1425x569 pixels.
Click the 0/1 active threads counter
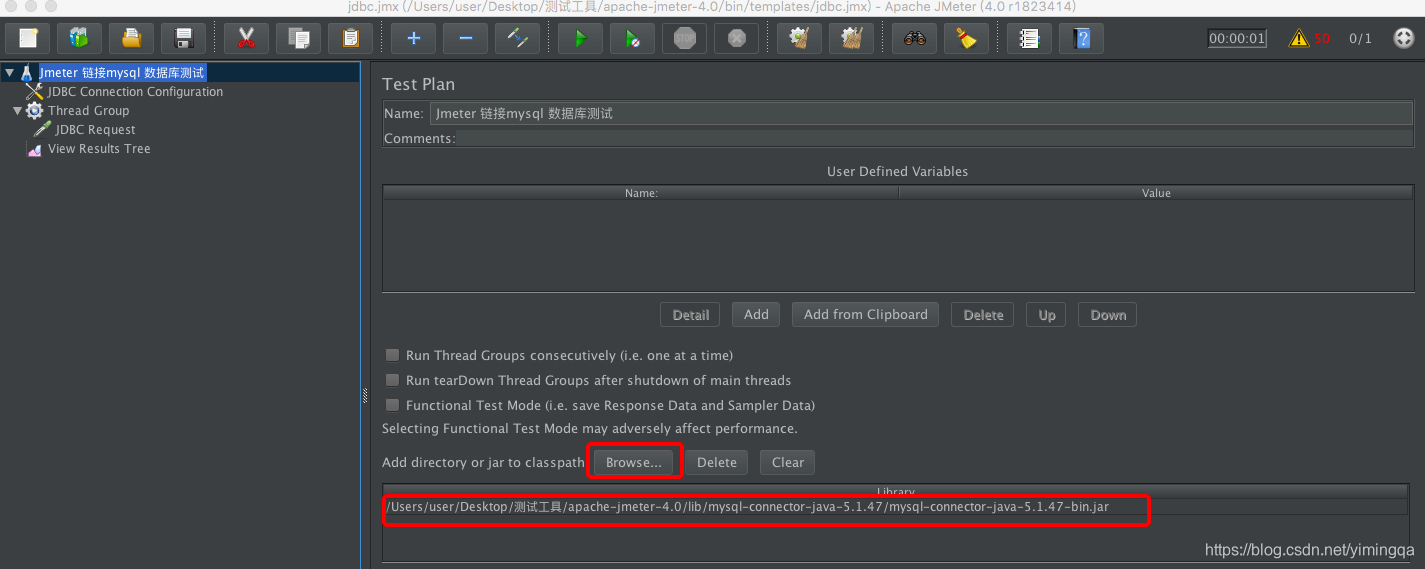pos(1360,39)
